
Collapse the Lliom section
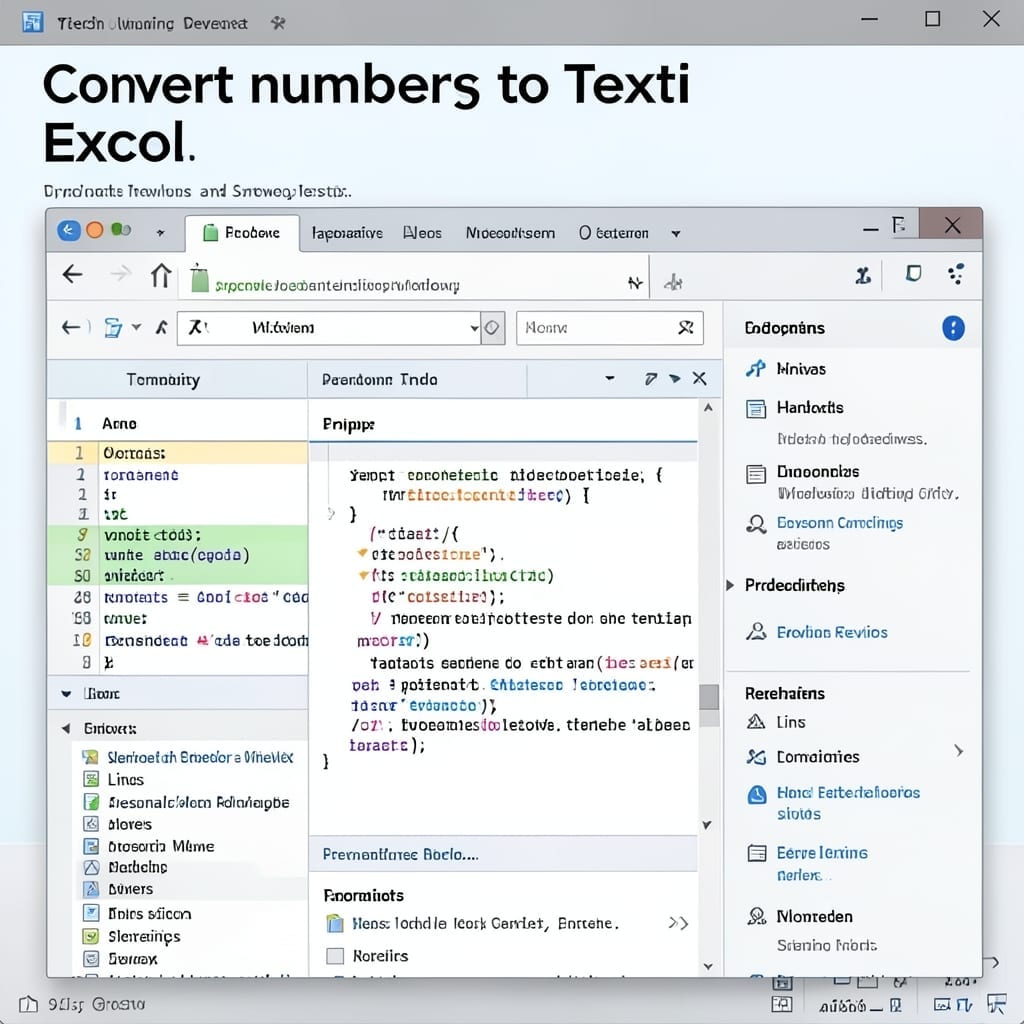point(66,694)
